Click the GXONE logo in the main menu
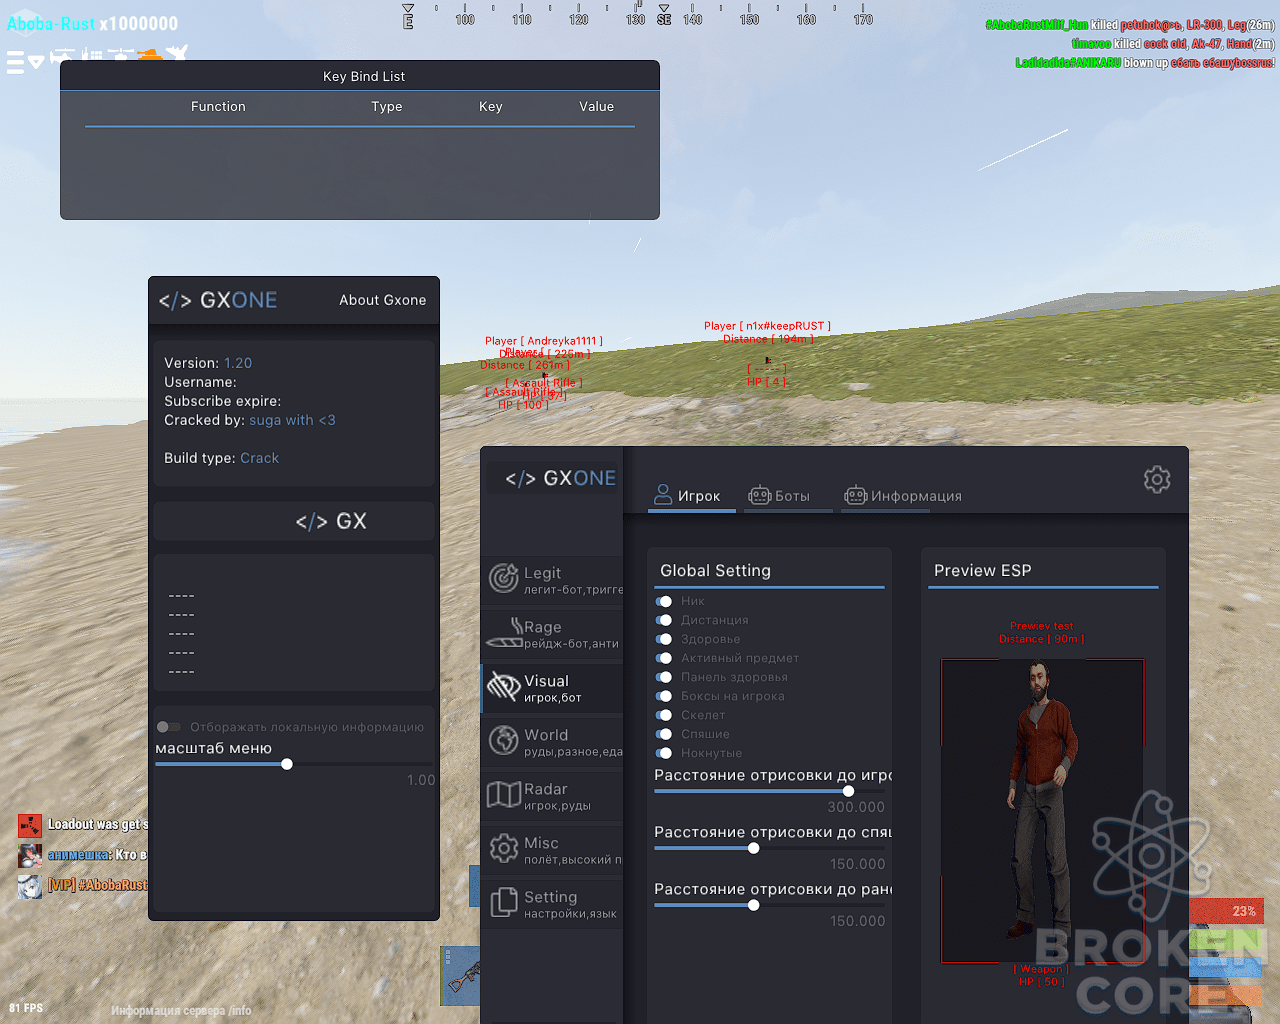 click(x=560, y=478)
